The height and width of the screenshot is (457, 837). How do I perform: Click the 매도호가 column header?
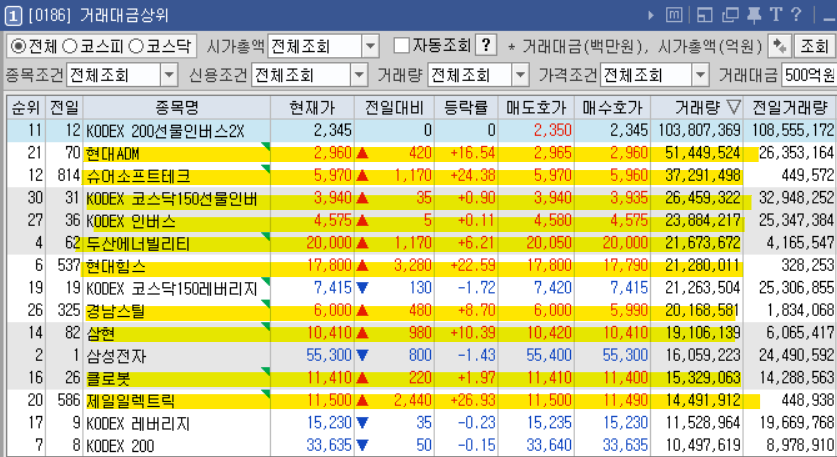pos(536,107)
